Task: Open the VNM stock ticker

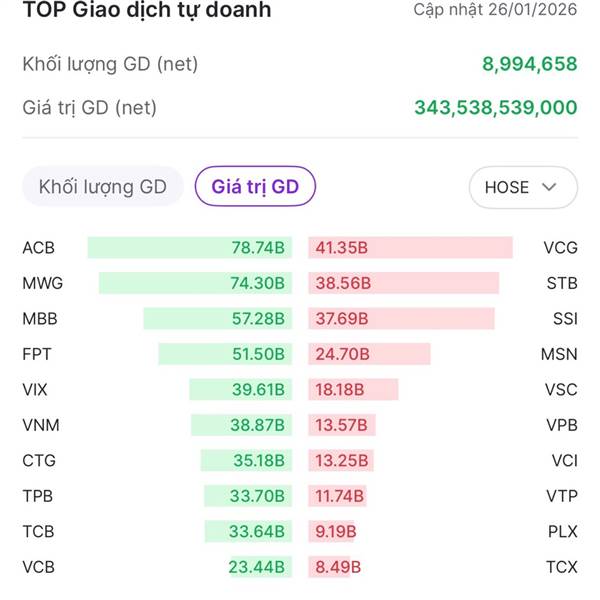Action: [41, 425]
